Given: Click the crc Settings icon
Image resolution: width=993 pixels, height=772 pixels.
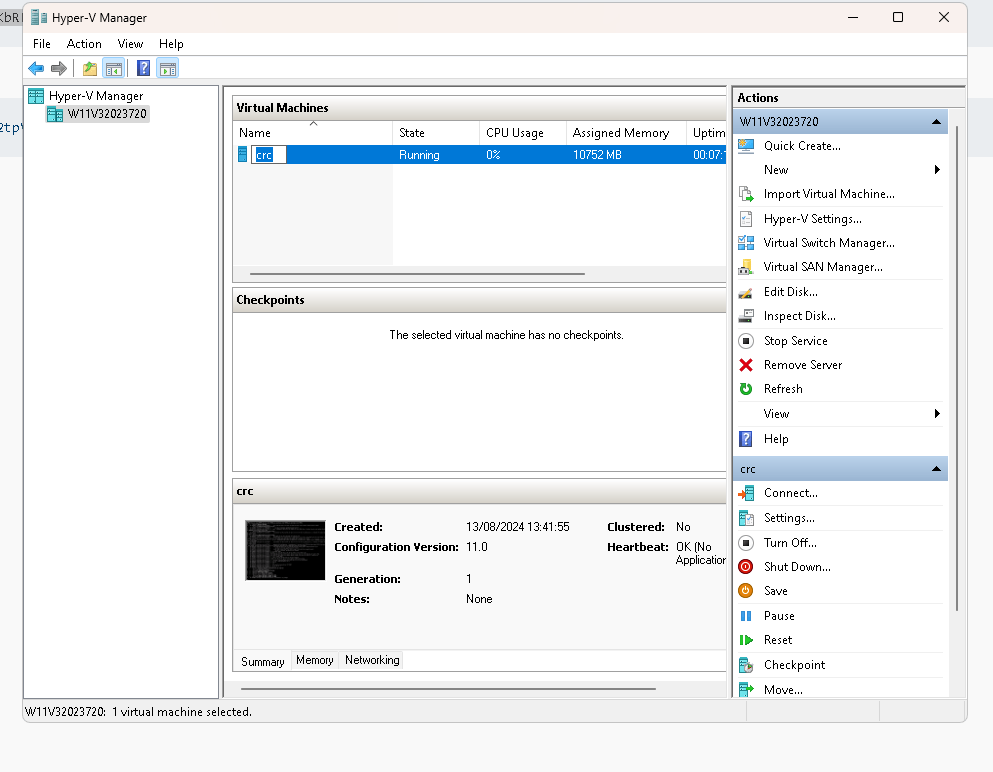Looking at the screenshot, I should (746, 518).
